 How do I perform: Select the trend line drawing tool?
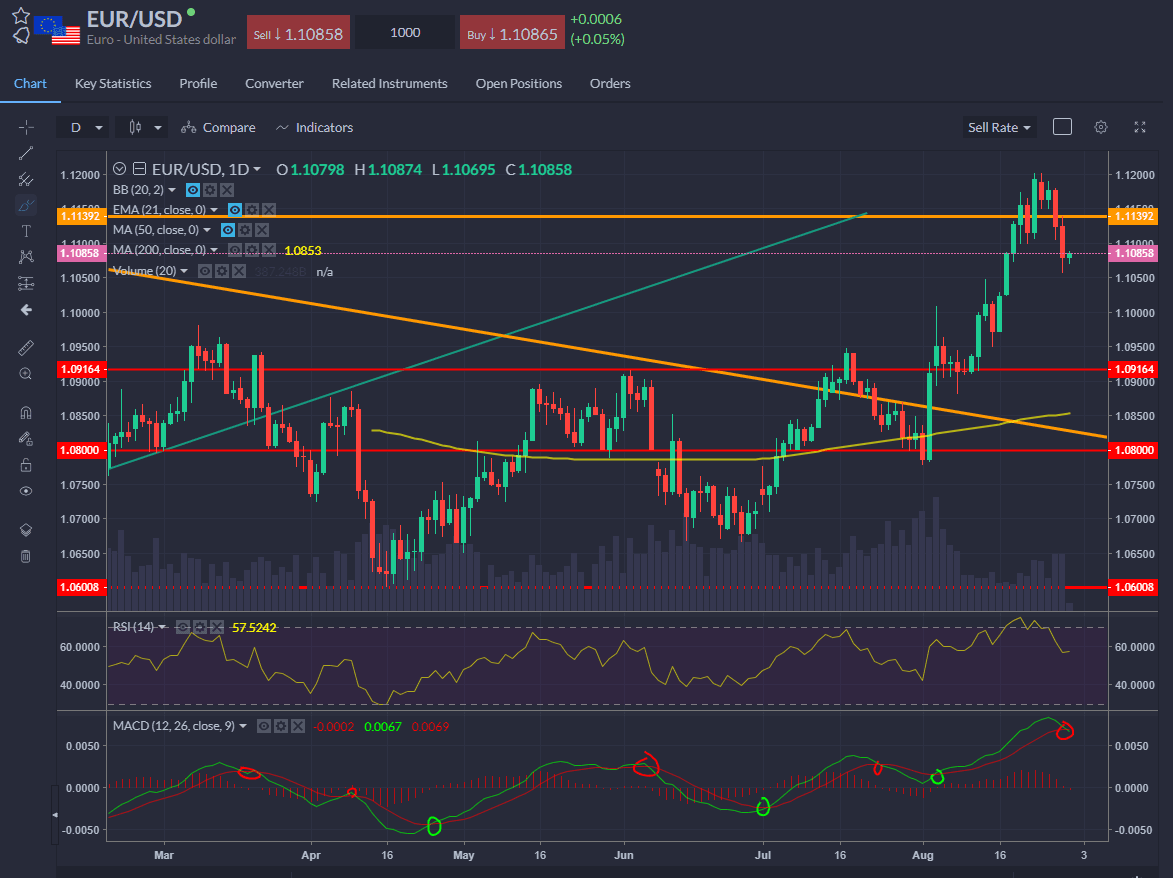tap(26, 153)
